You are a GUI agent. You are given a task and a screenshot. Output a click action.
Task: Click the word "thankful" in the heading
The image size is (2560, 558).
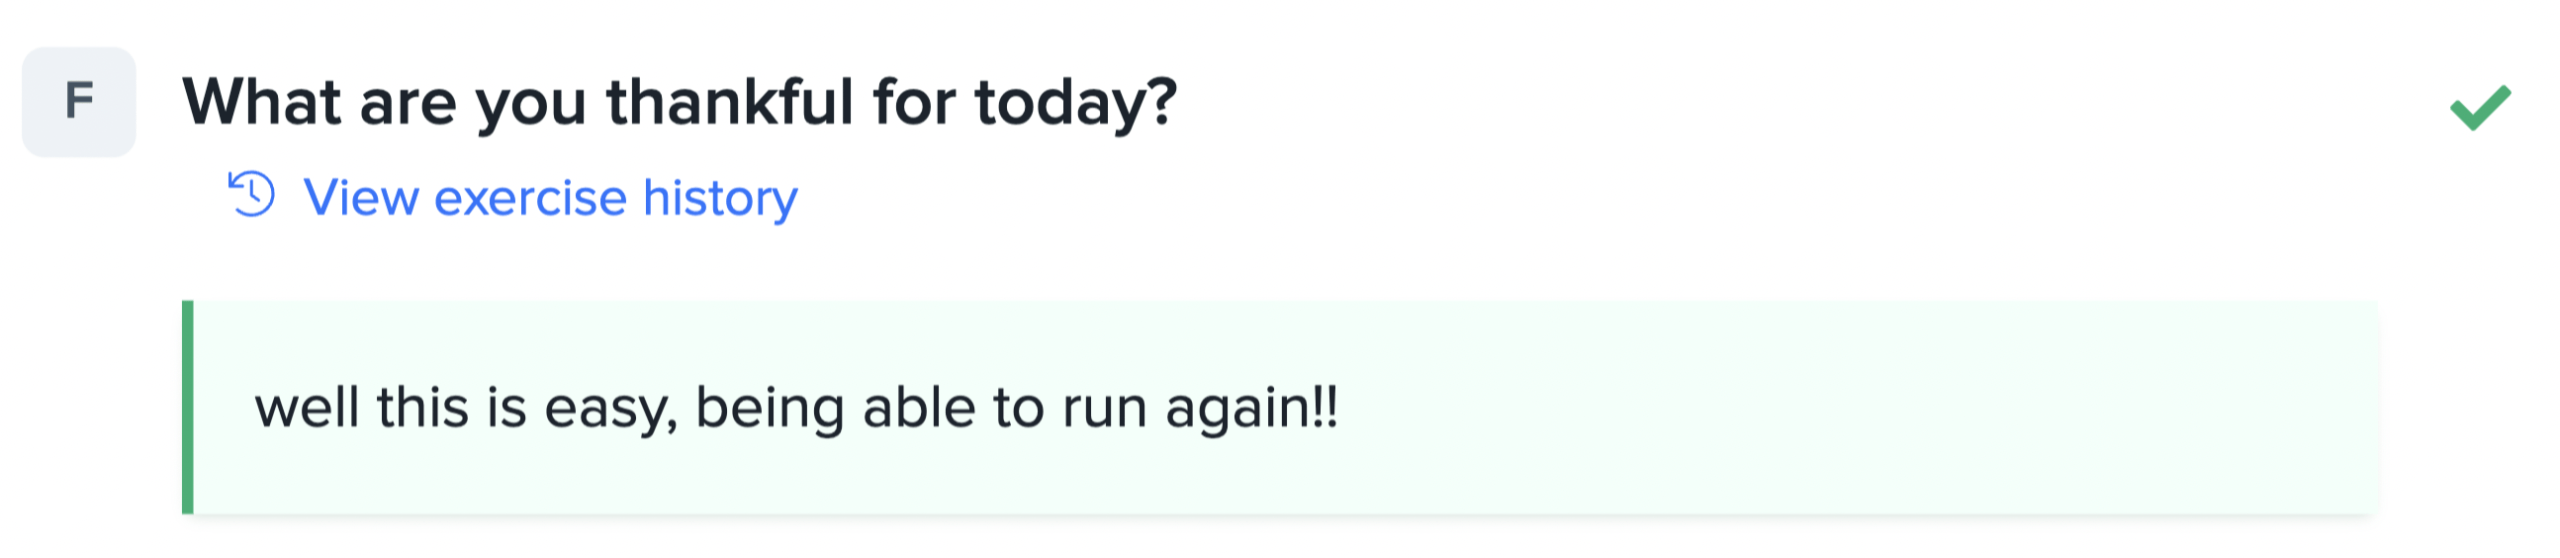pos(730,102)
